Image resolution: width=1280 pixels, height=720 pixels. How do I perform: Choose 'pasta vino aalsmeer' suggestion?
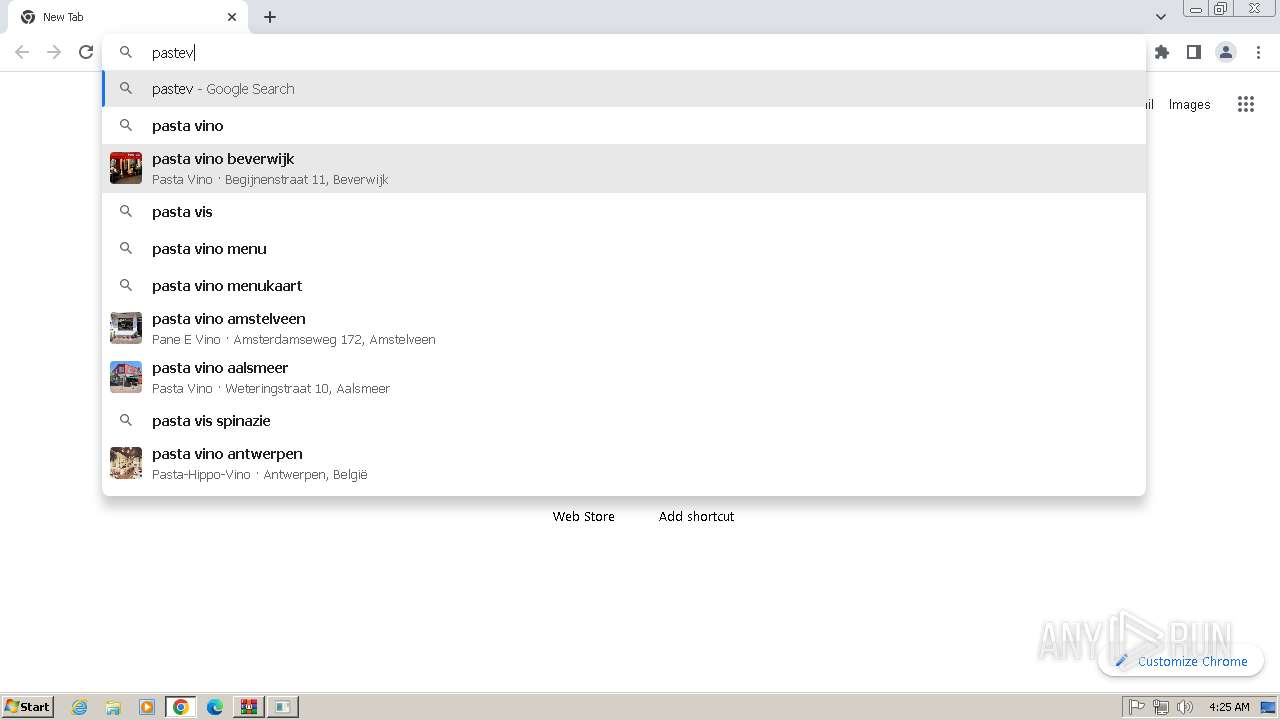624,377
